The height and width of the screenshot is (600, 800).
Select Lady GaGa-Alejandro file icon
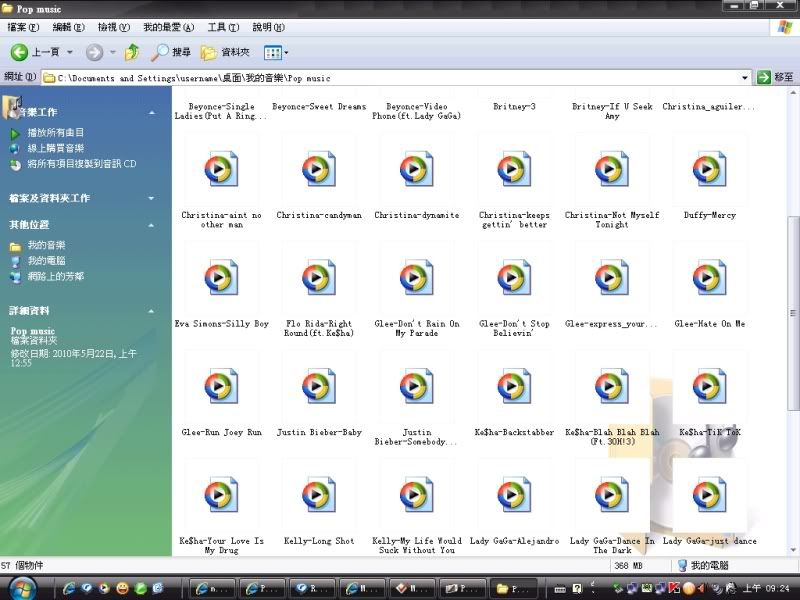514,494
